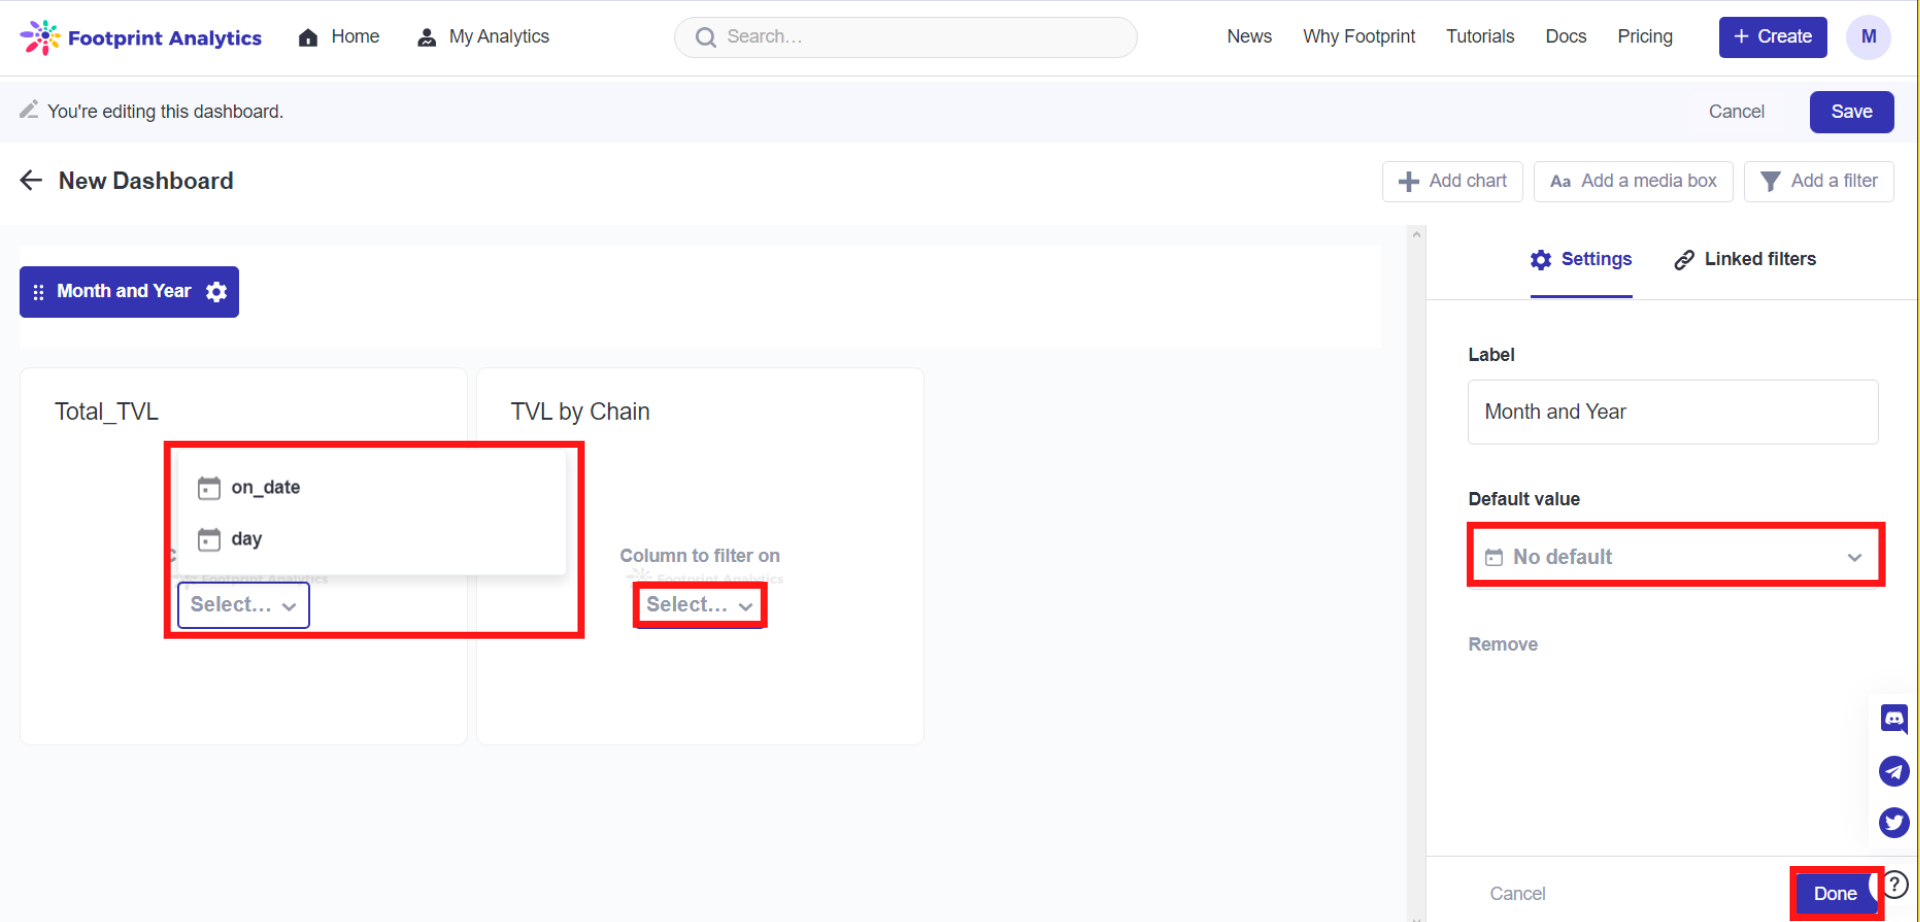Image resolution: width=1920 pixels, height=922 pixels.
Task: Click Done in the filter sidebar
Action: (1835, 894)
